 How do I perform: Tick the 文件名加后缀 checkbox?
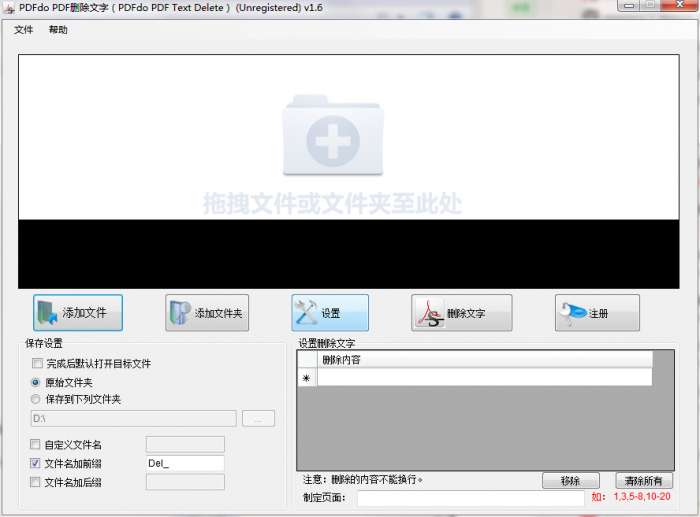coord(35,482)
